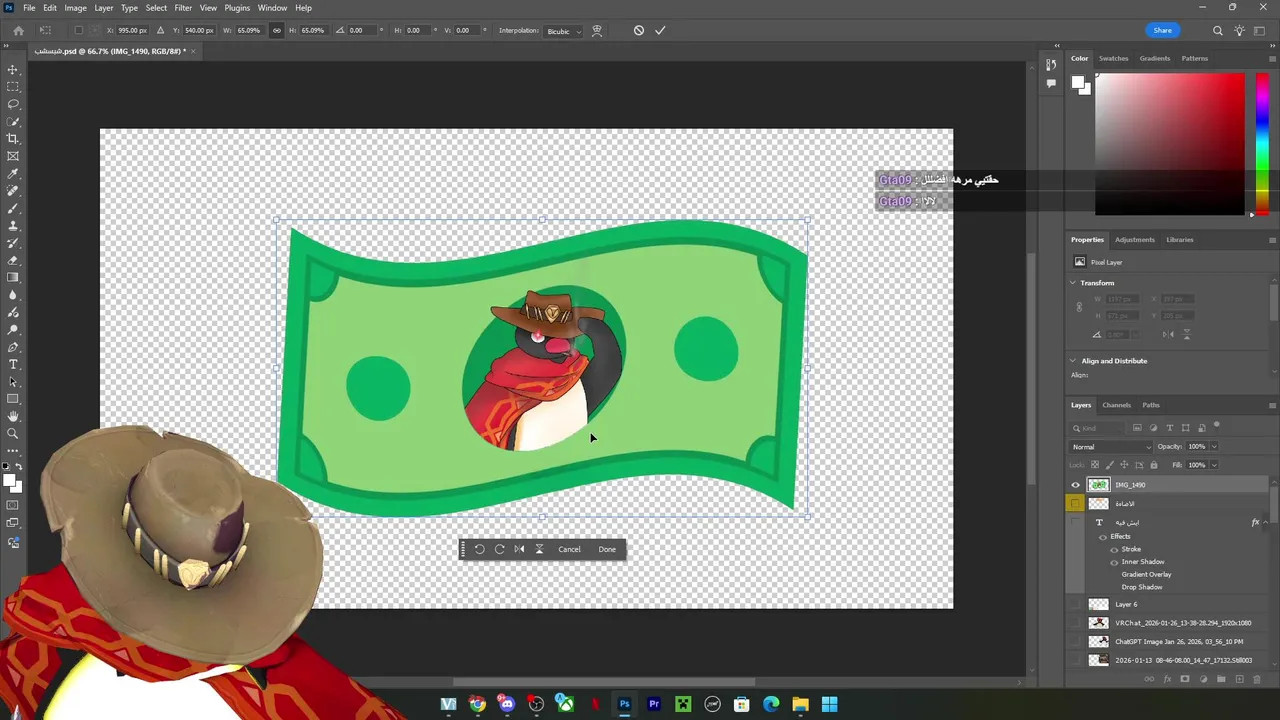The width and height of the screenshot is (1280, 720).
Task: Select the Move tool
Action: pos(13,69)
